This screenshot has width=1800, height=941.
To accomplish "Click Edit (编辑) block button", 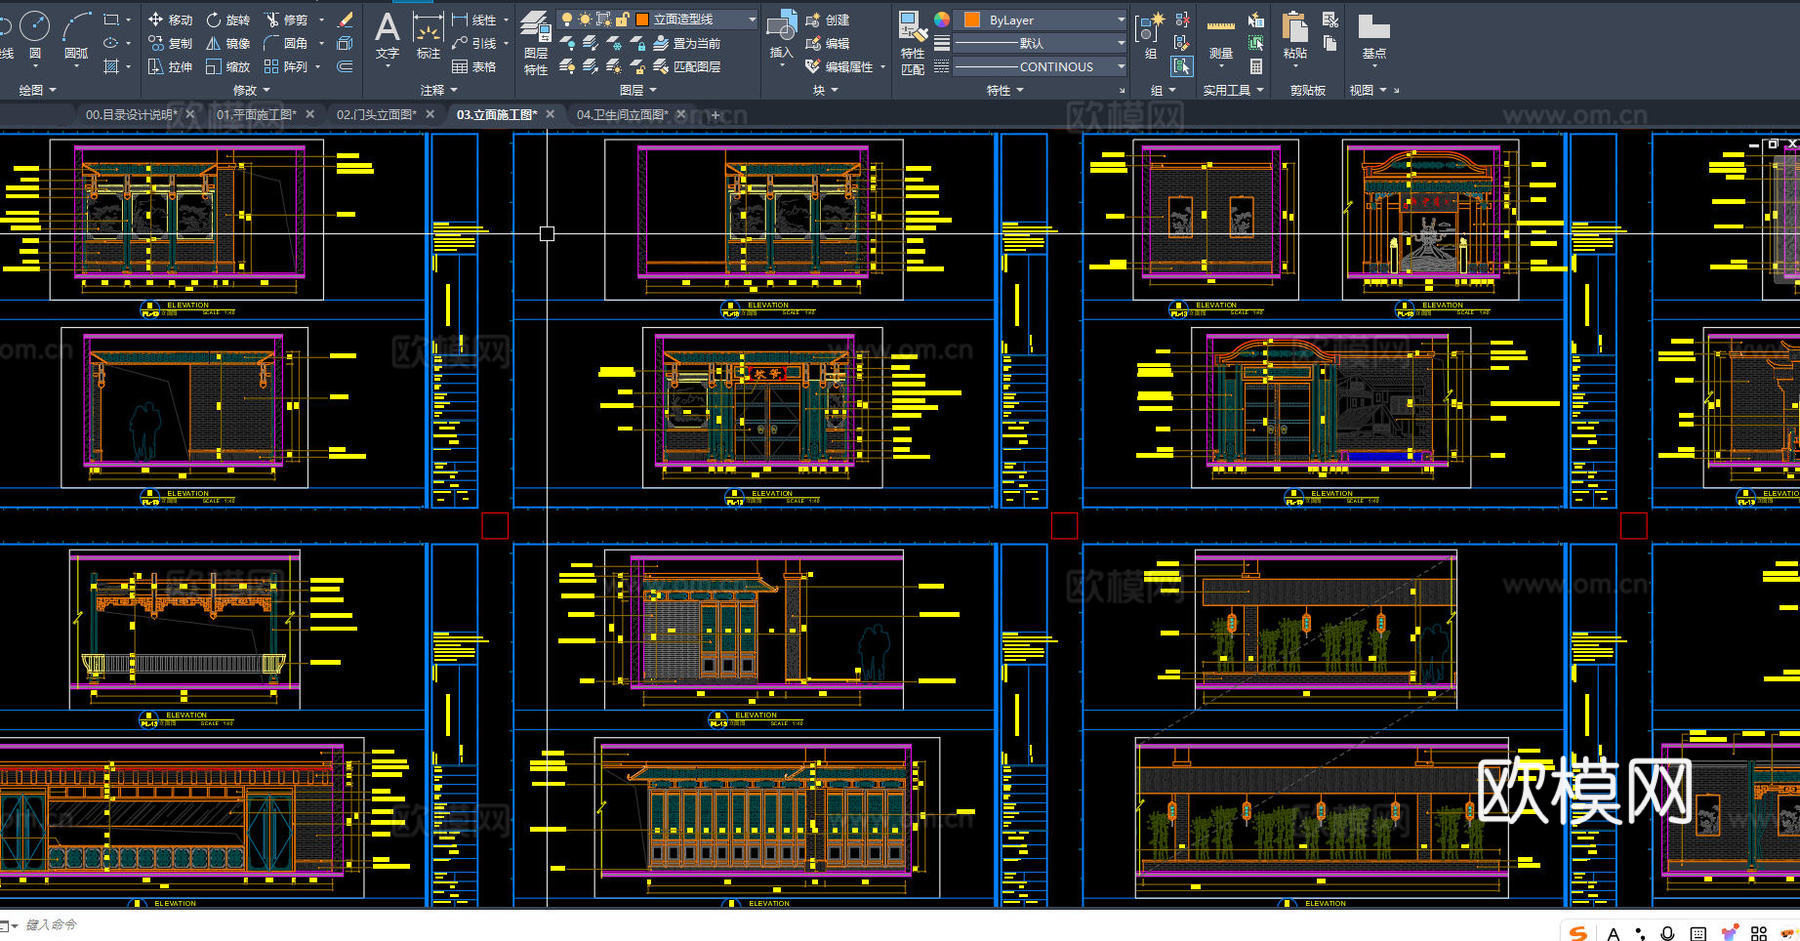I will click(x=828, y=43).
